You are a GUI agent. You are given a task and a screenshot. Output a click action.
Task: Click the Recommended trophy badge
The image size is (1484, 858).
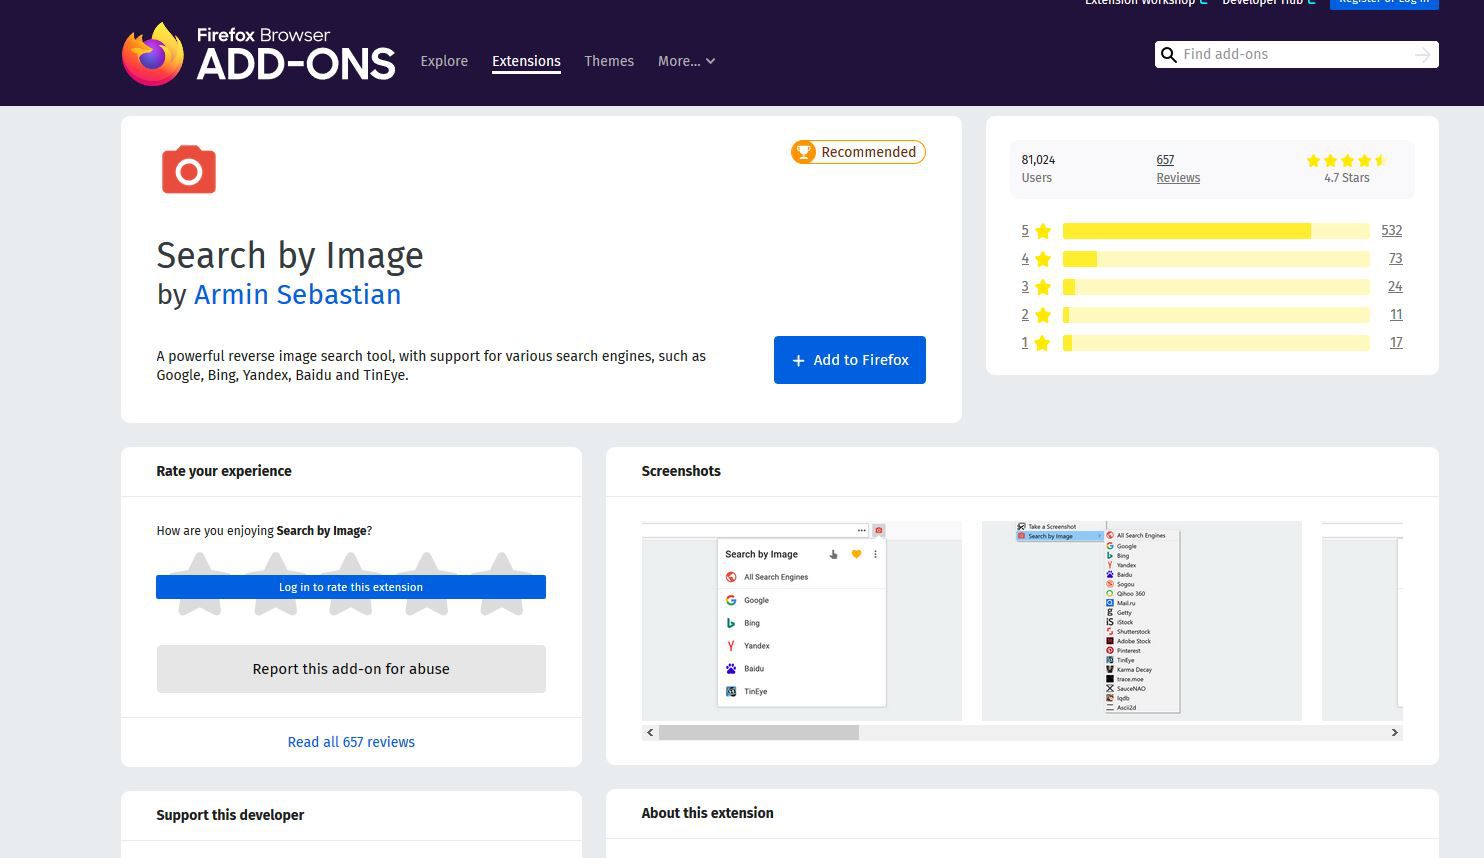pos(858,152)
